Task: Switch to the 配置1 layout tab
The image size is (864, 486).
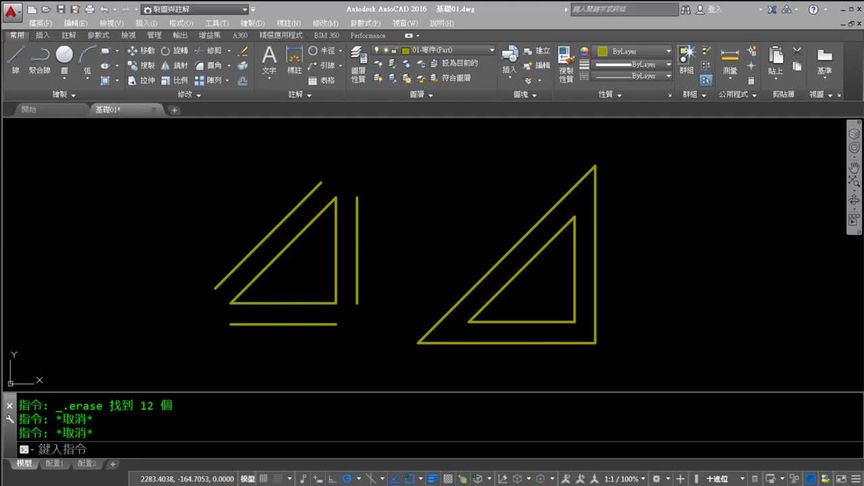Action: pyautogui.click(x=54, y=464)
